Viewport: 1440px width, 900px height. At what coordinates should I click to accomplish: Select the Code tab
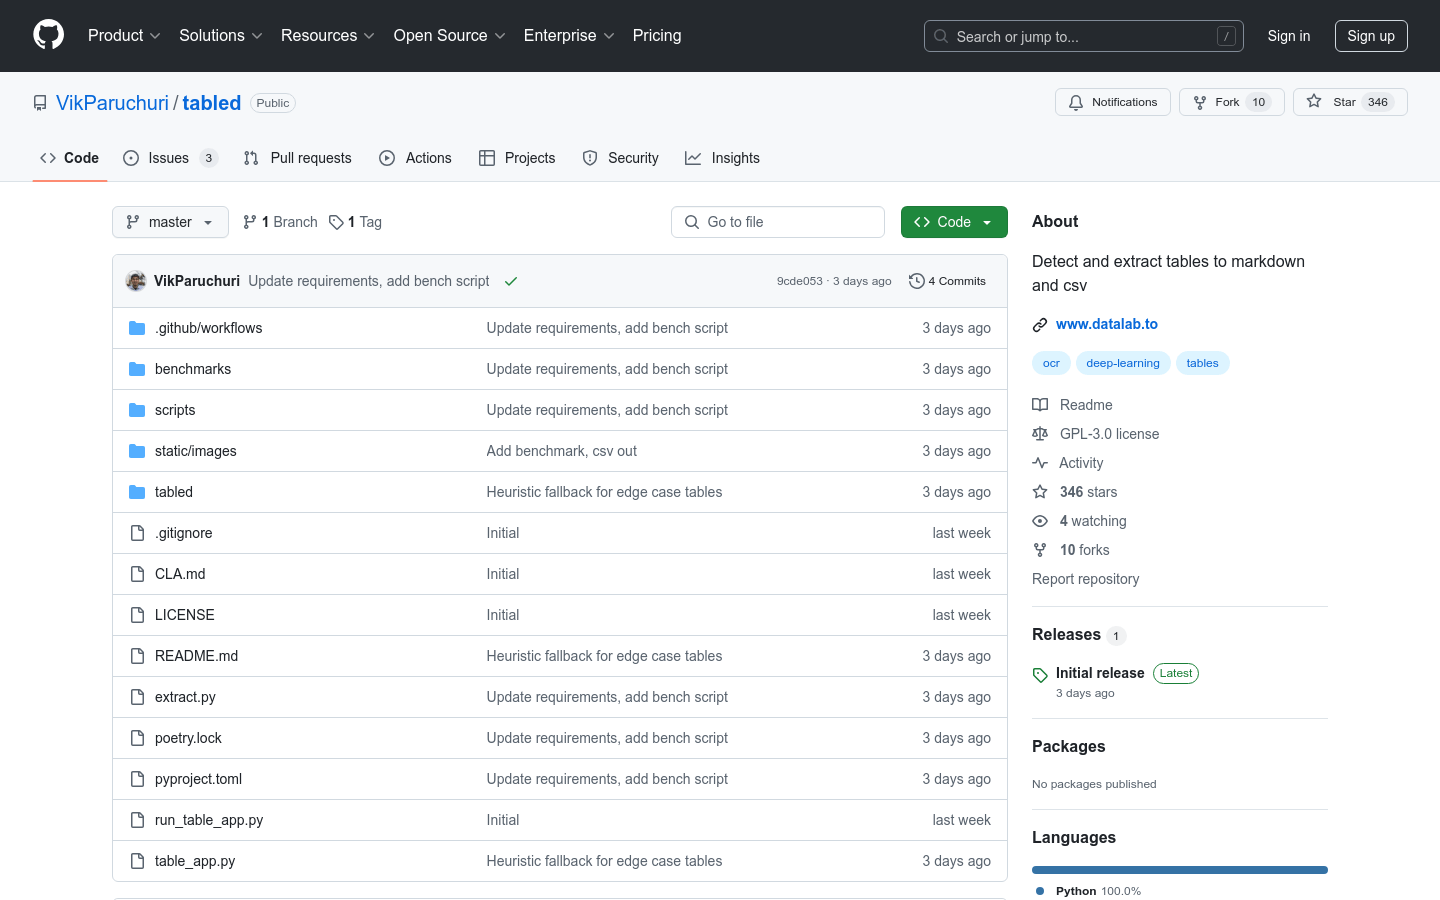pyautogui.click(x=70, y=158)
